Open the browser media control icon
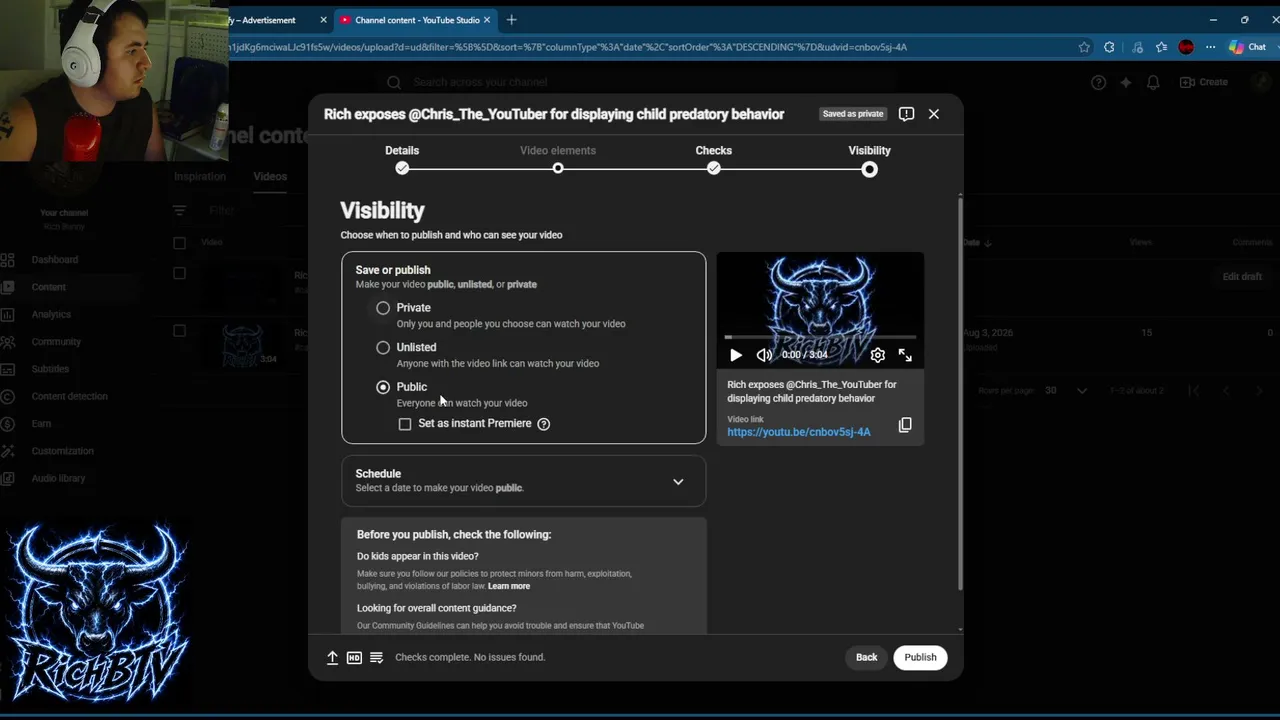The width and height of the screenshot is (1280, 720). [x=1137, y=47]
